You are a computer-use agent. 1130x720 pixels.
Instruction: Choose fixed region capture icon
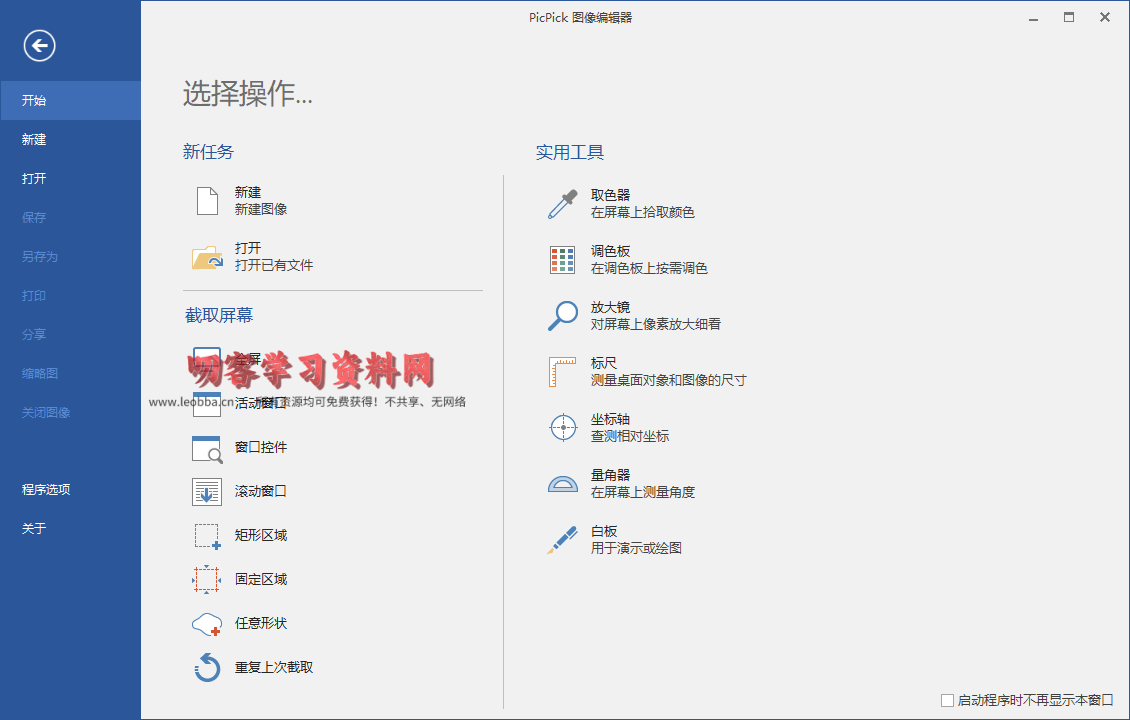click(207, 580)
